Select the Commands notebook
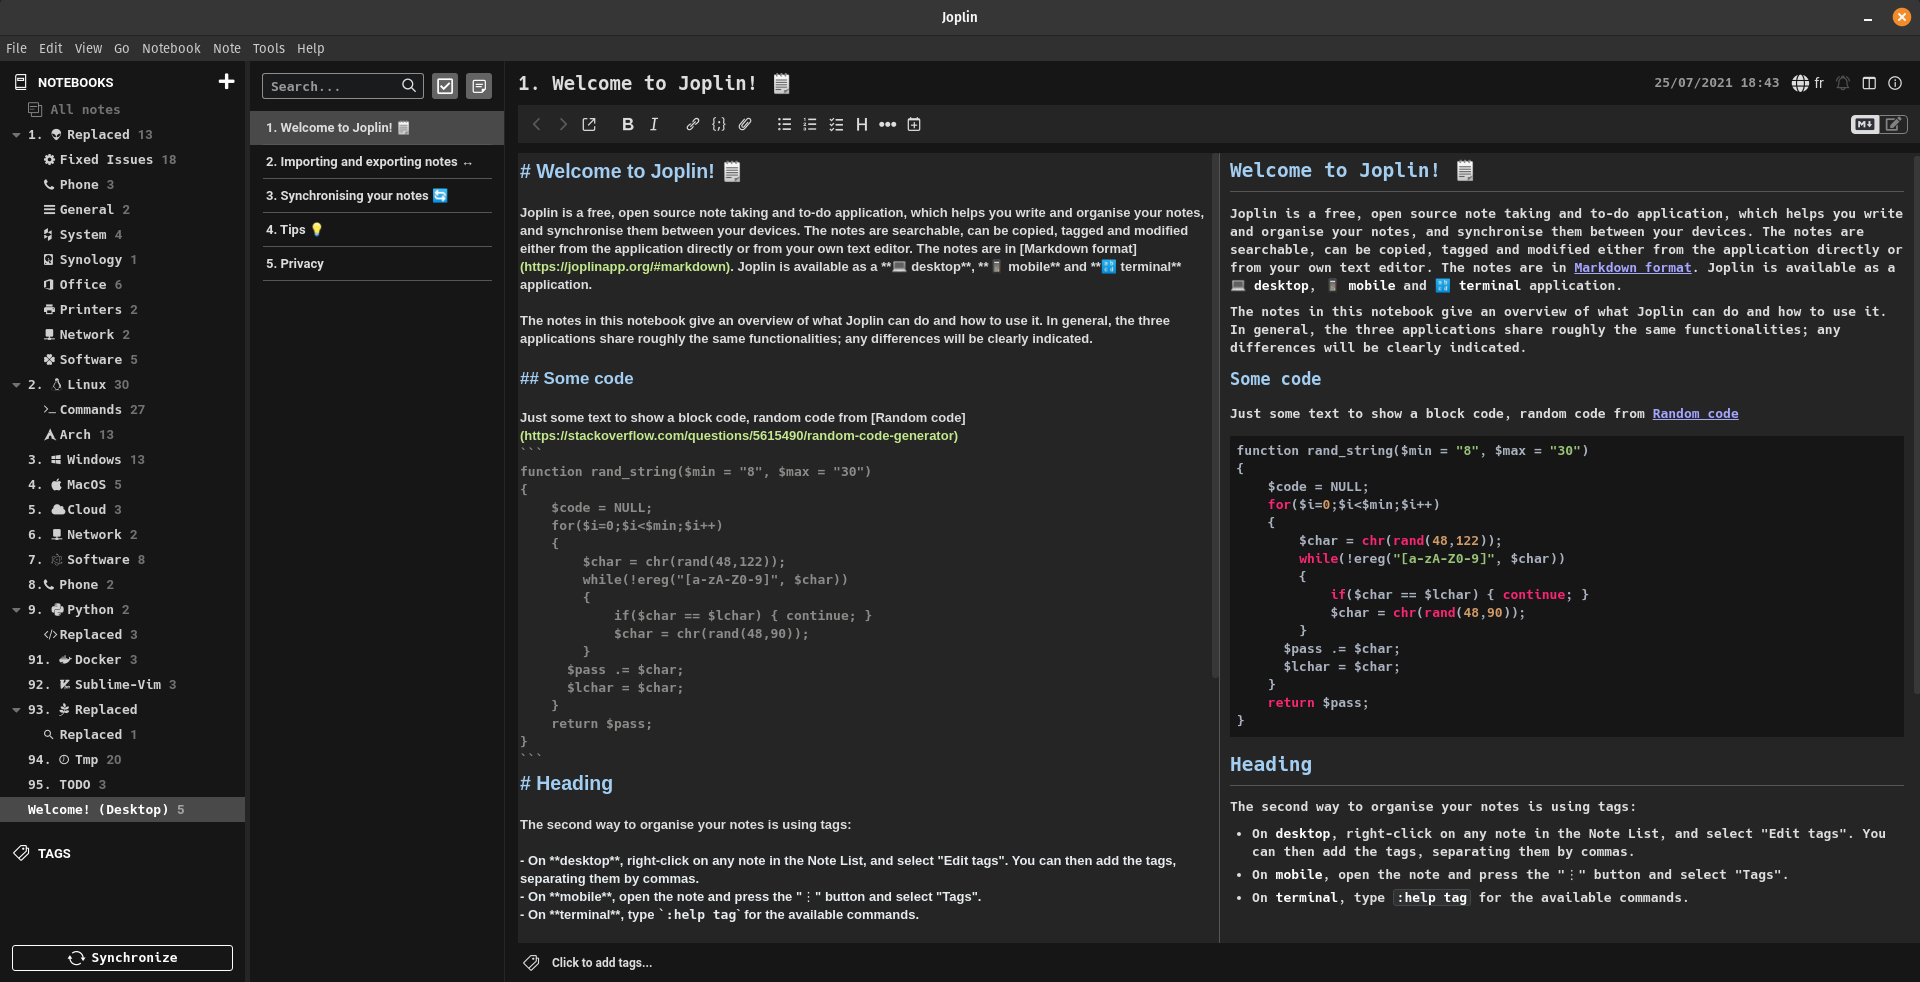Viewport: 1920px width, 982px height. pos(122,409)
